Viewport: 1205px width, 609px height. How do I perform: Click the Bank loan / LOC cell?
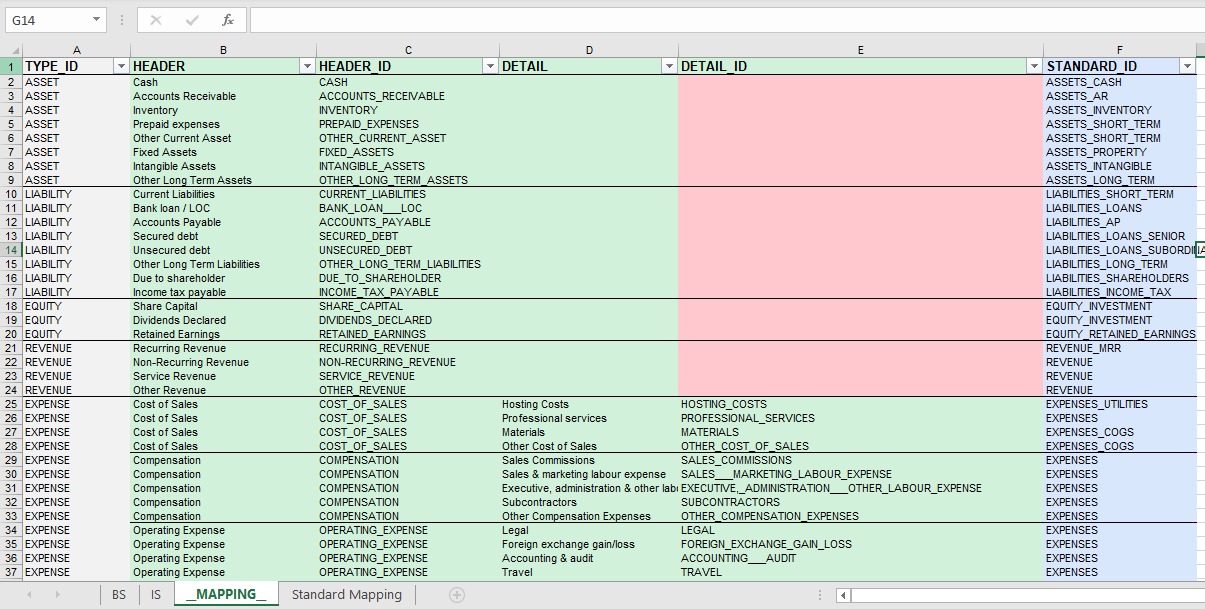tap(223, 208)
